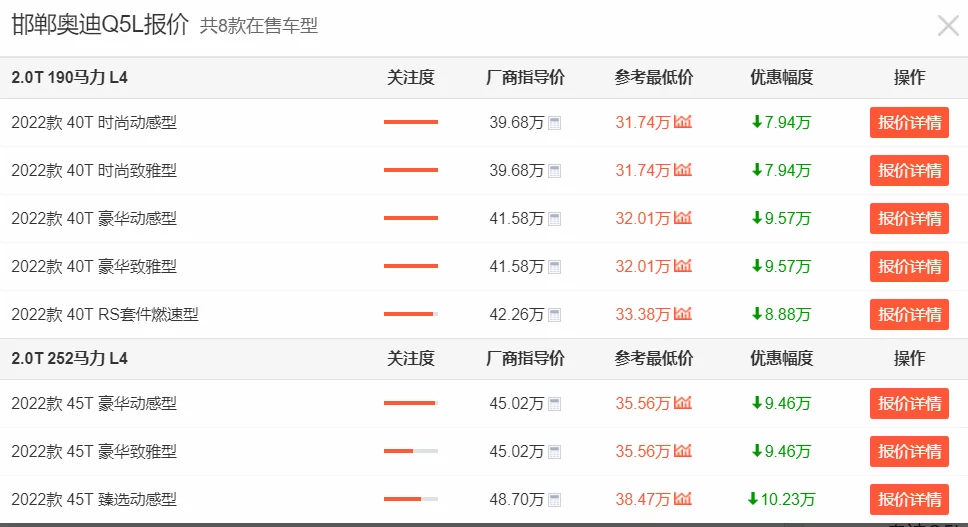Click lowest price 31.74万 for 40T 时尚动感型
The height and width of the screenshot is (527, 968).
pos(643,123)
